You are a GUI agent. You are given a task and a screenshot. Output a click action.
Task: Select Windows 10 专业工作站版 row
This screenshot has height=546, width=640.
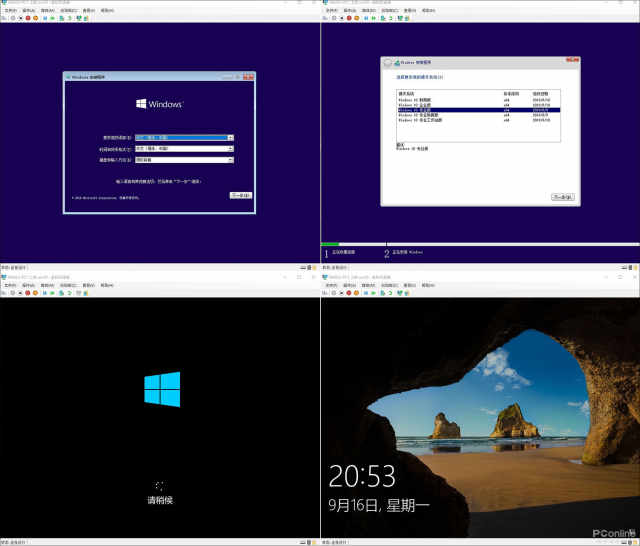(x=478, y=120)
